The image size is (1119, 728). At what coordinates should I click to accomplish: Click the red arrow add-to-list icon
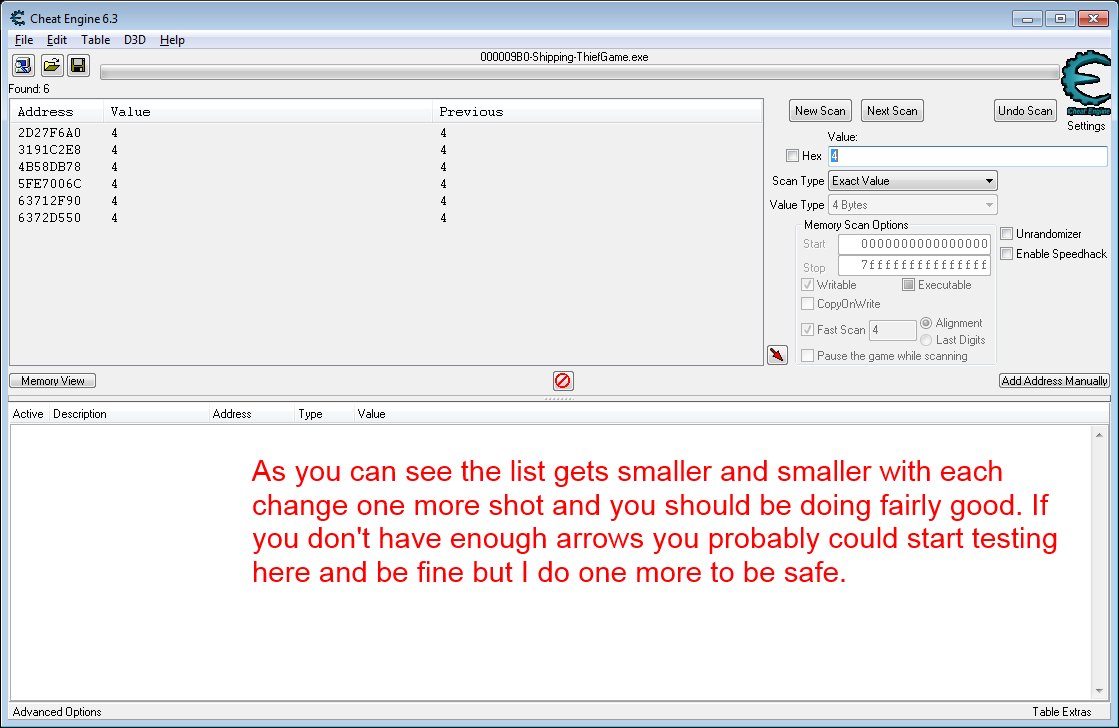tap(777, 355)
